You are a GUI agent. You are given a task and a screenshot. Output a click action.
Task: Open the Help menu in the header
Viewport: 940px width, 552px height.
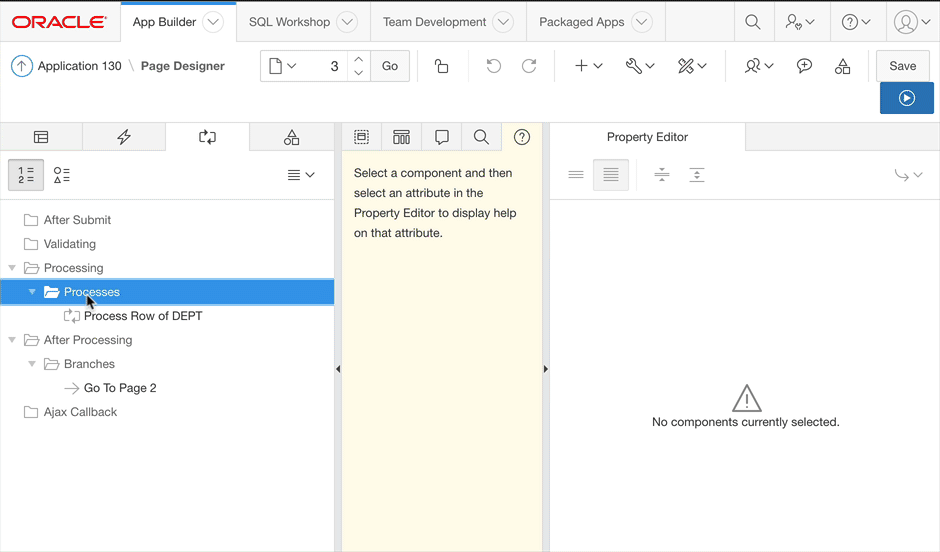[856, 22]
